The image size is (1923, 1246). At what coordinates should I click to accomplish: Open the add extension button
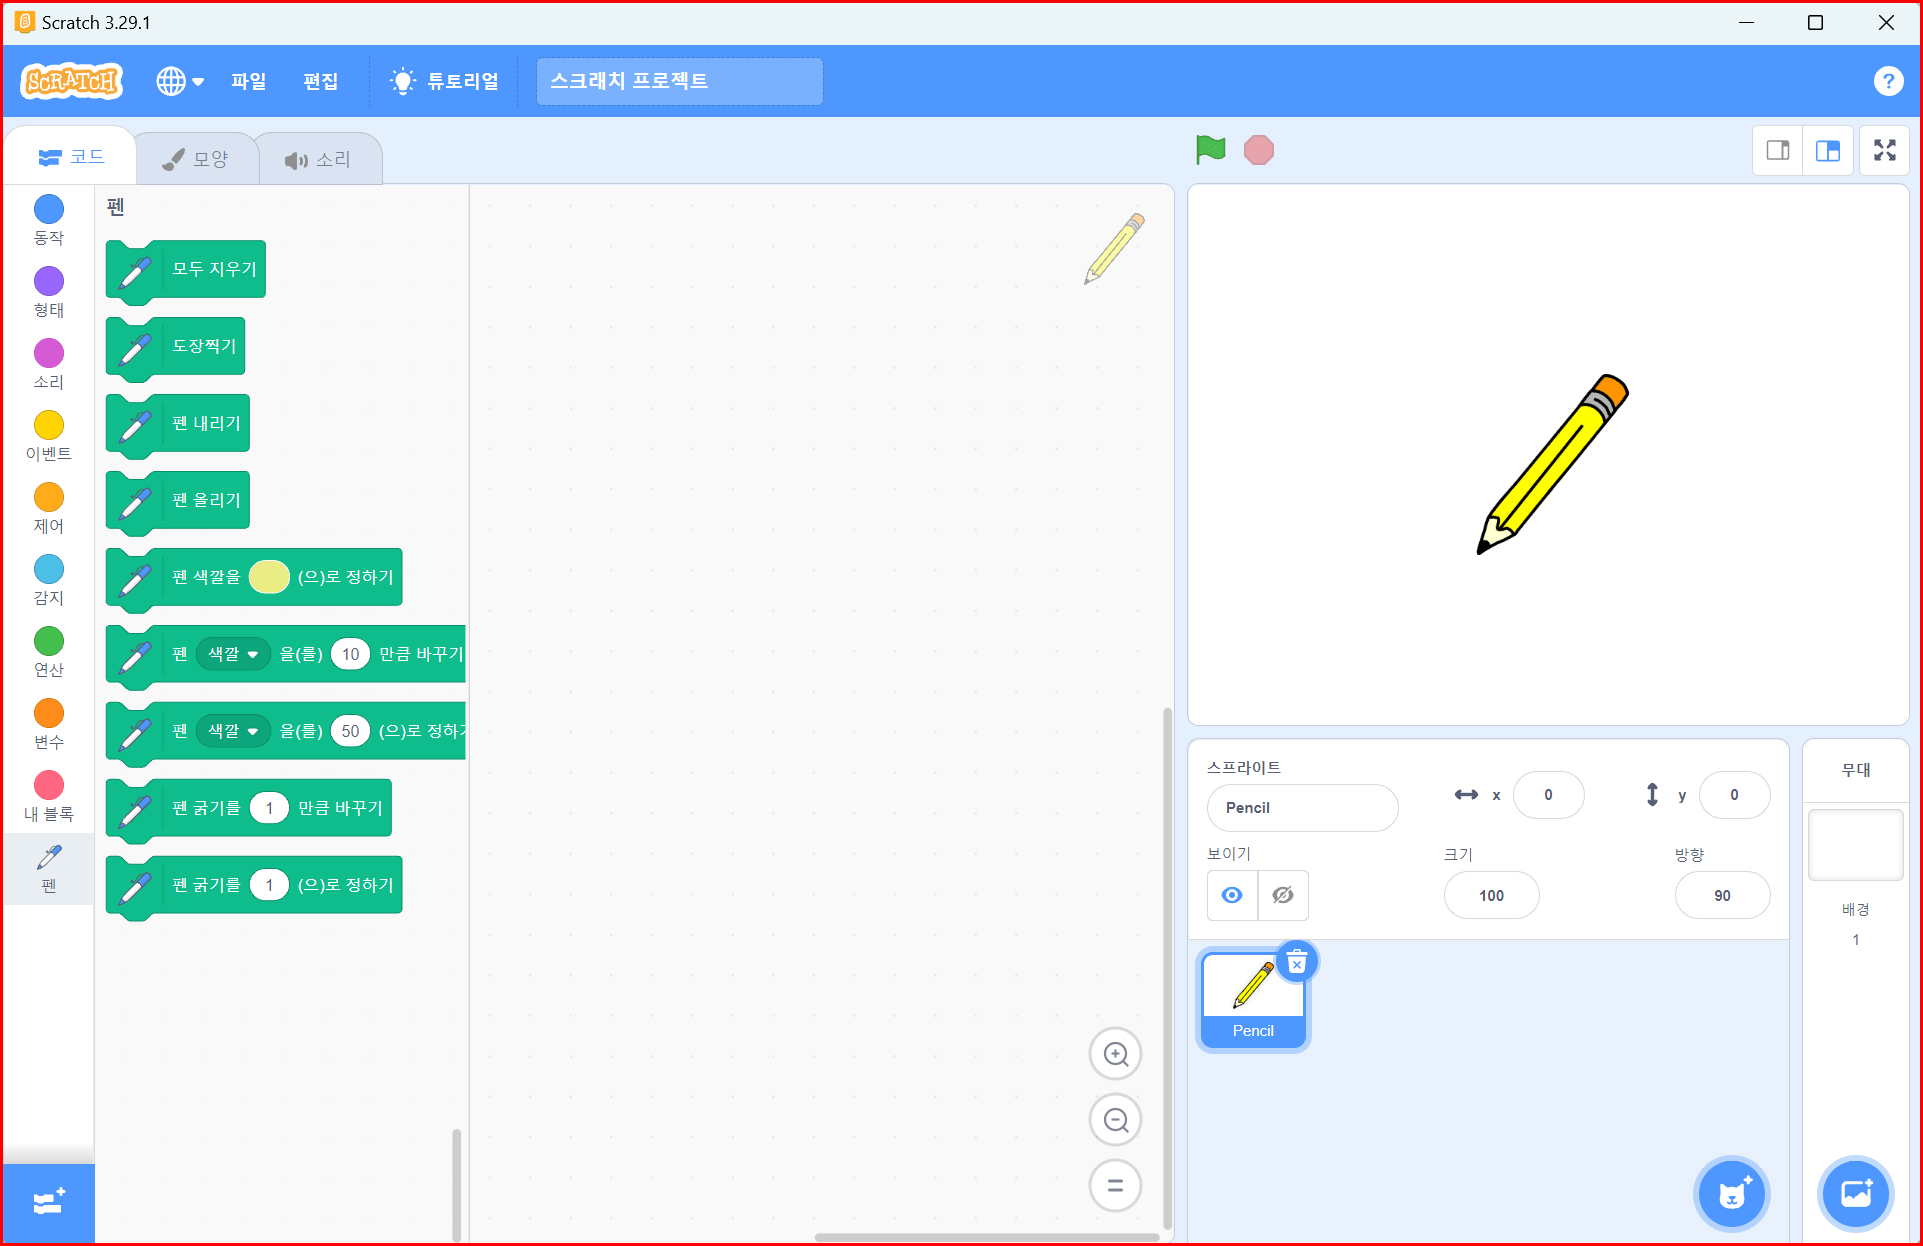pyautogui.click(x=48, y=1203)
